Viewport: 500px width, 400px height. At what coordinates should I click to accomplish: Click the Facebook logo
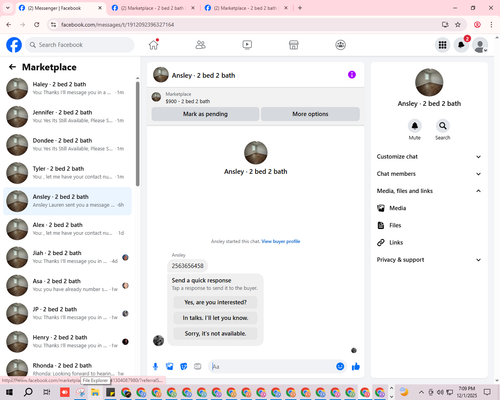[x=14, y=45]
